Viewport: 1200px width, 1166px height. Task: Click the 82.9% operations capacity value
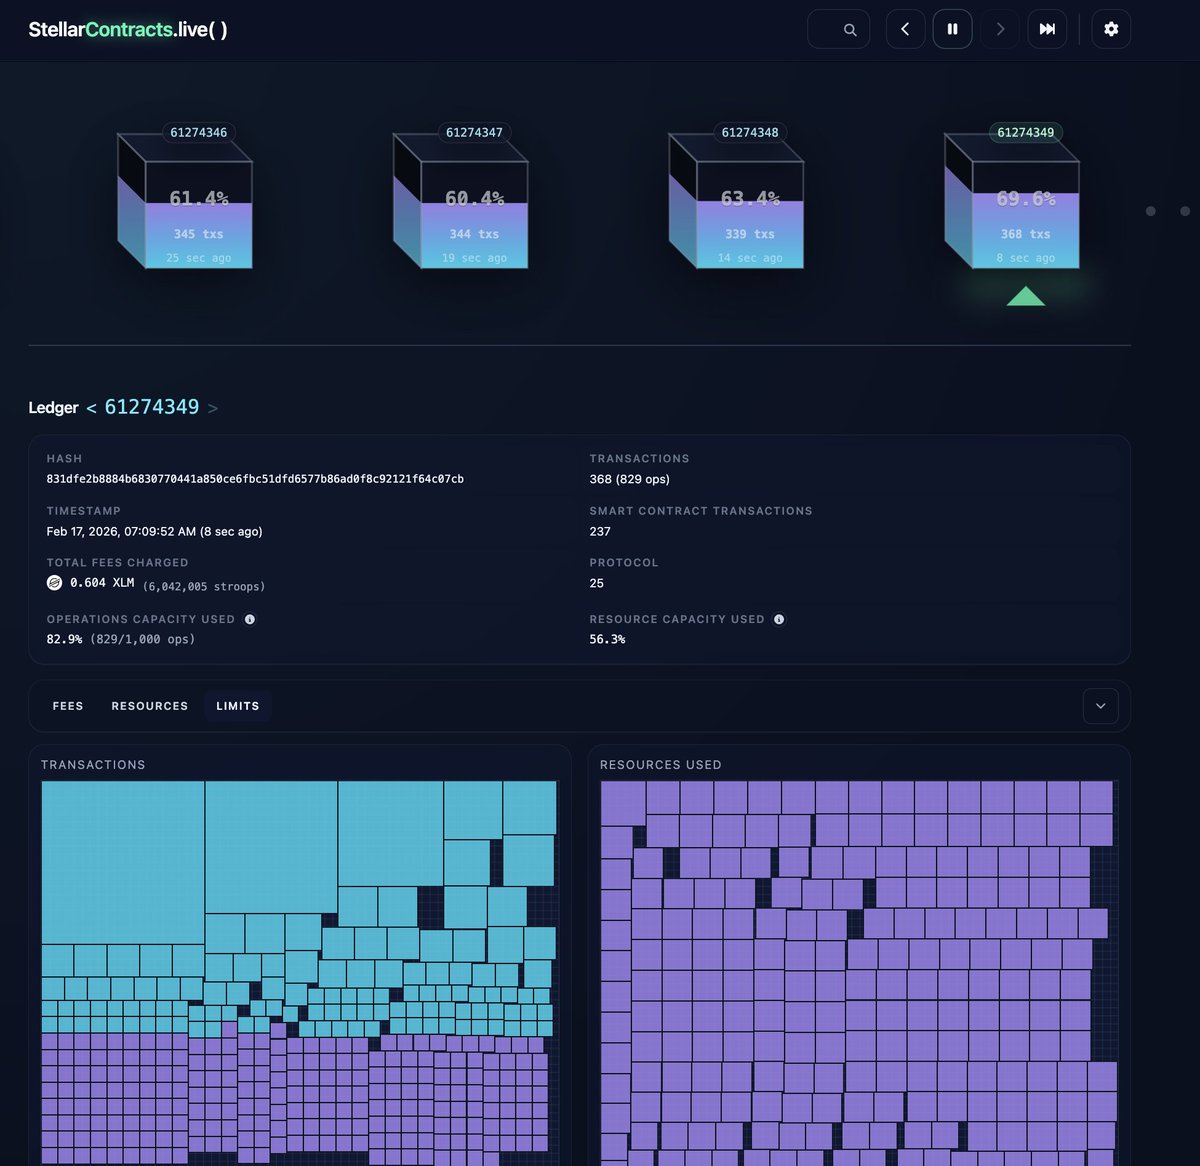[x=64, y=639]
